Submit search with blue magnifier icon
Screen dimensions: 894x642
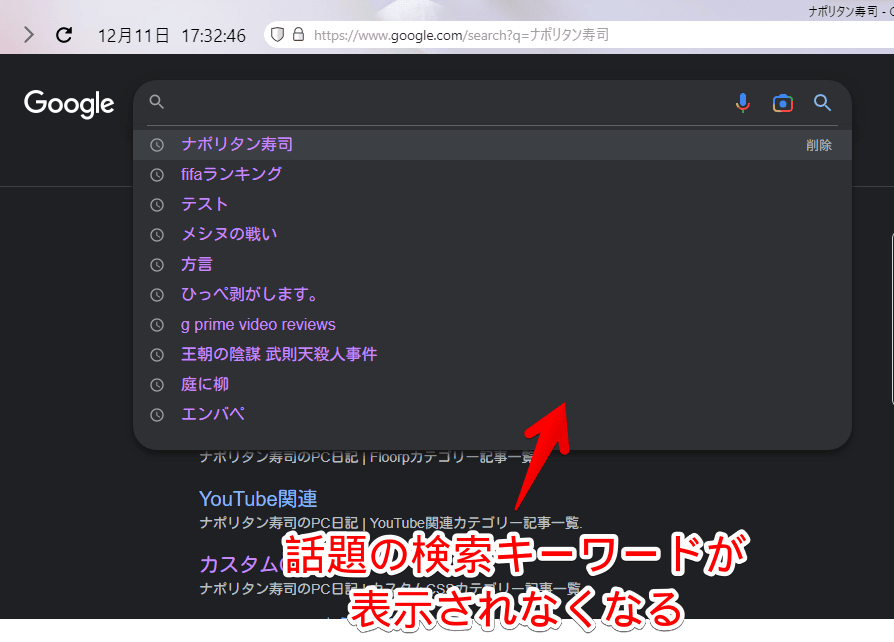[x=822, y=103]
